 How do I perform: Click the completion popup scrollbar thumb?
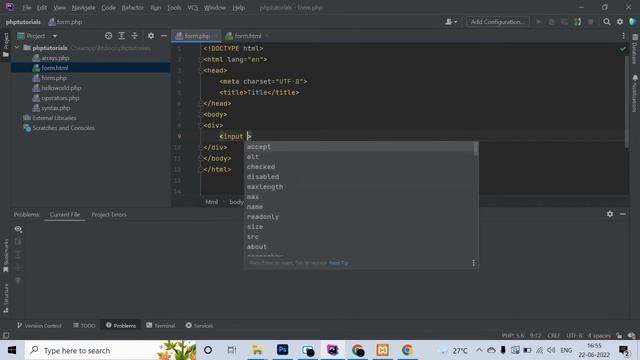pos(476,149)
